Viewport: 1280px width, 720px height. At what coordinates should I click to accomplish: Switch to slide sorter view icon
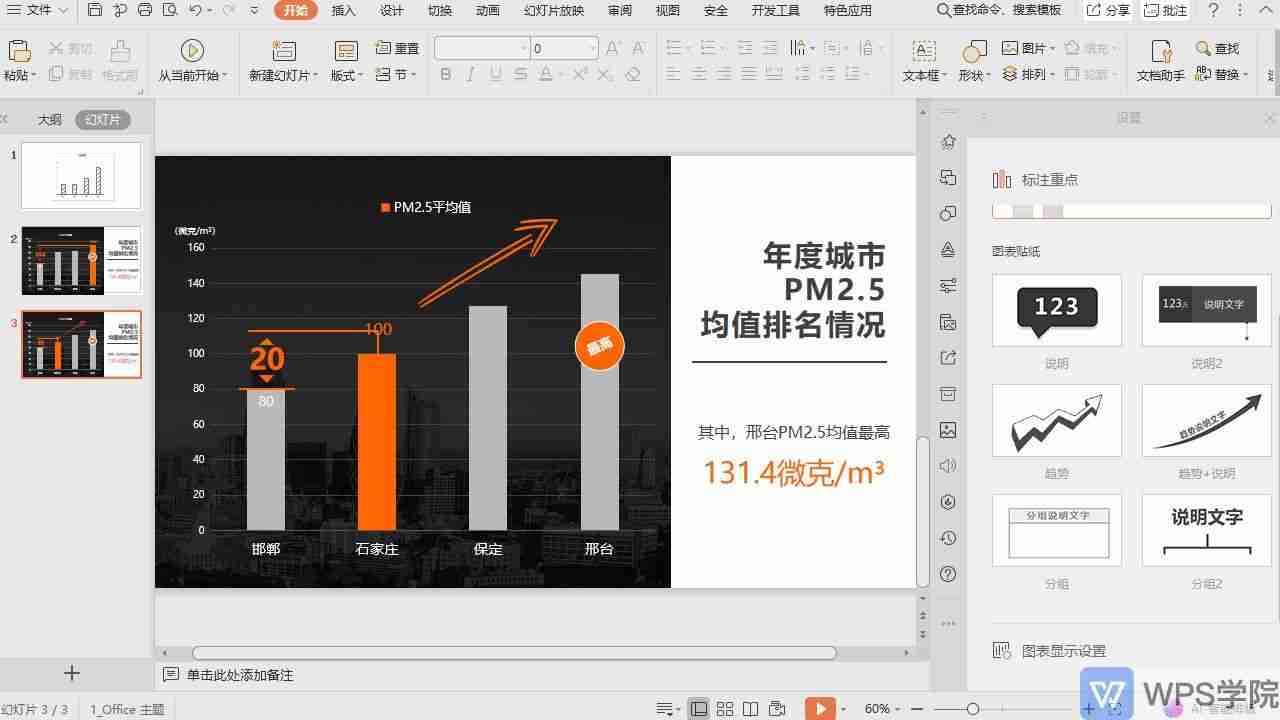coord(726,709)
